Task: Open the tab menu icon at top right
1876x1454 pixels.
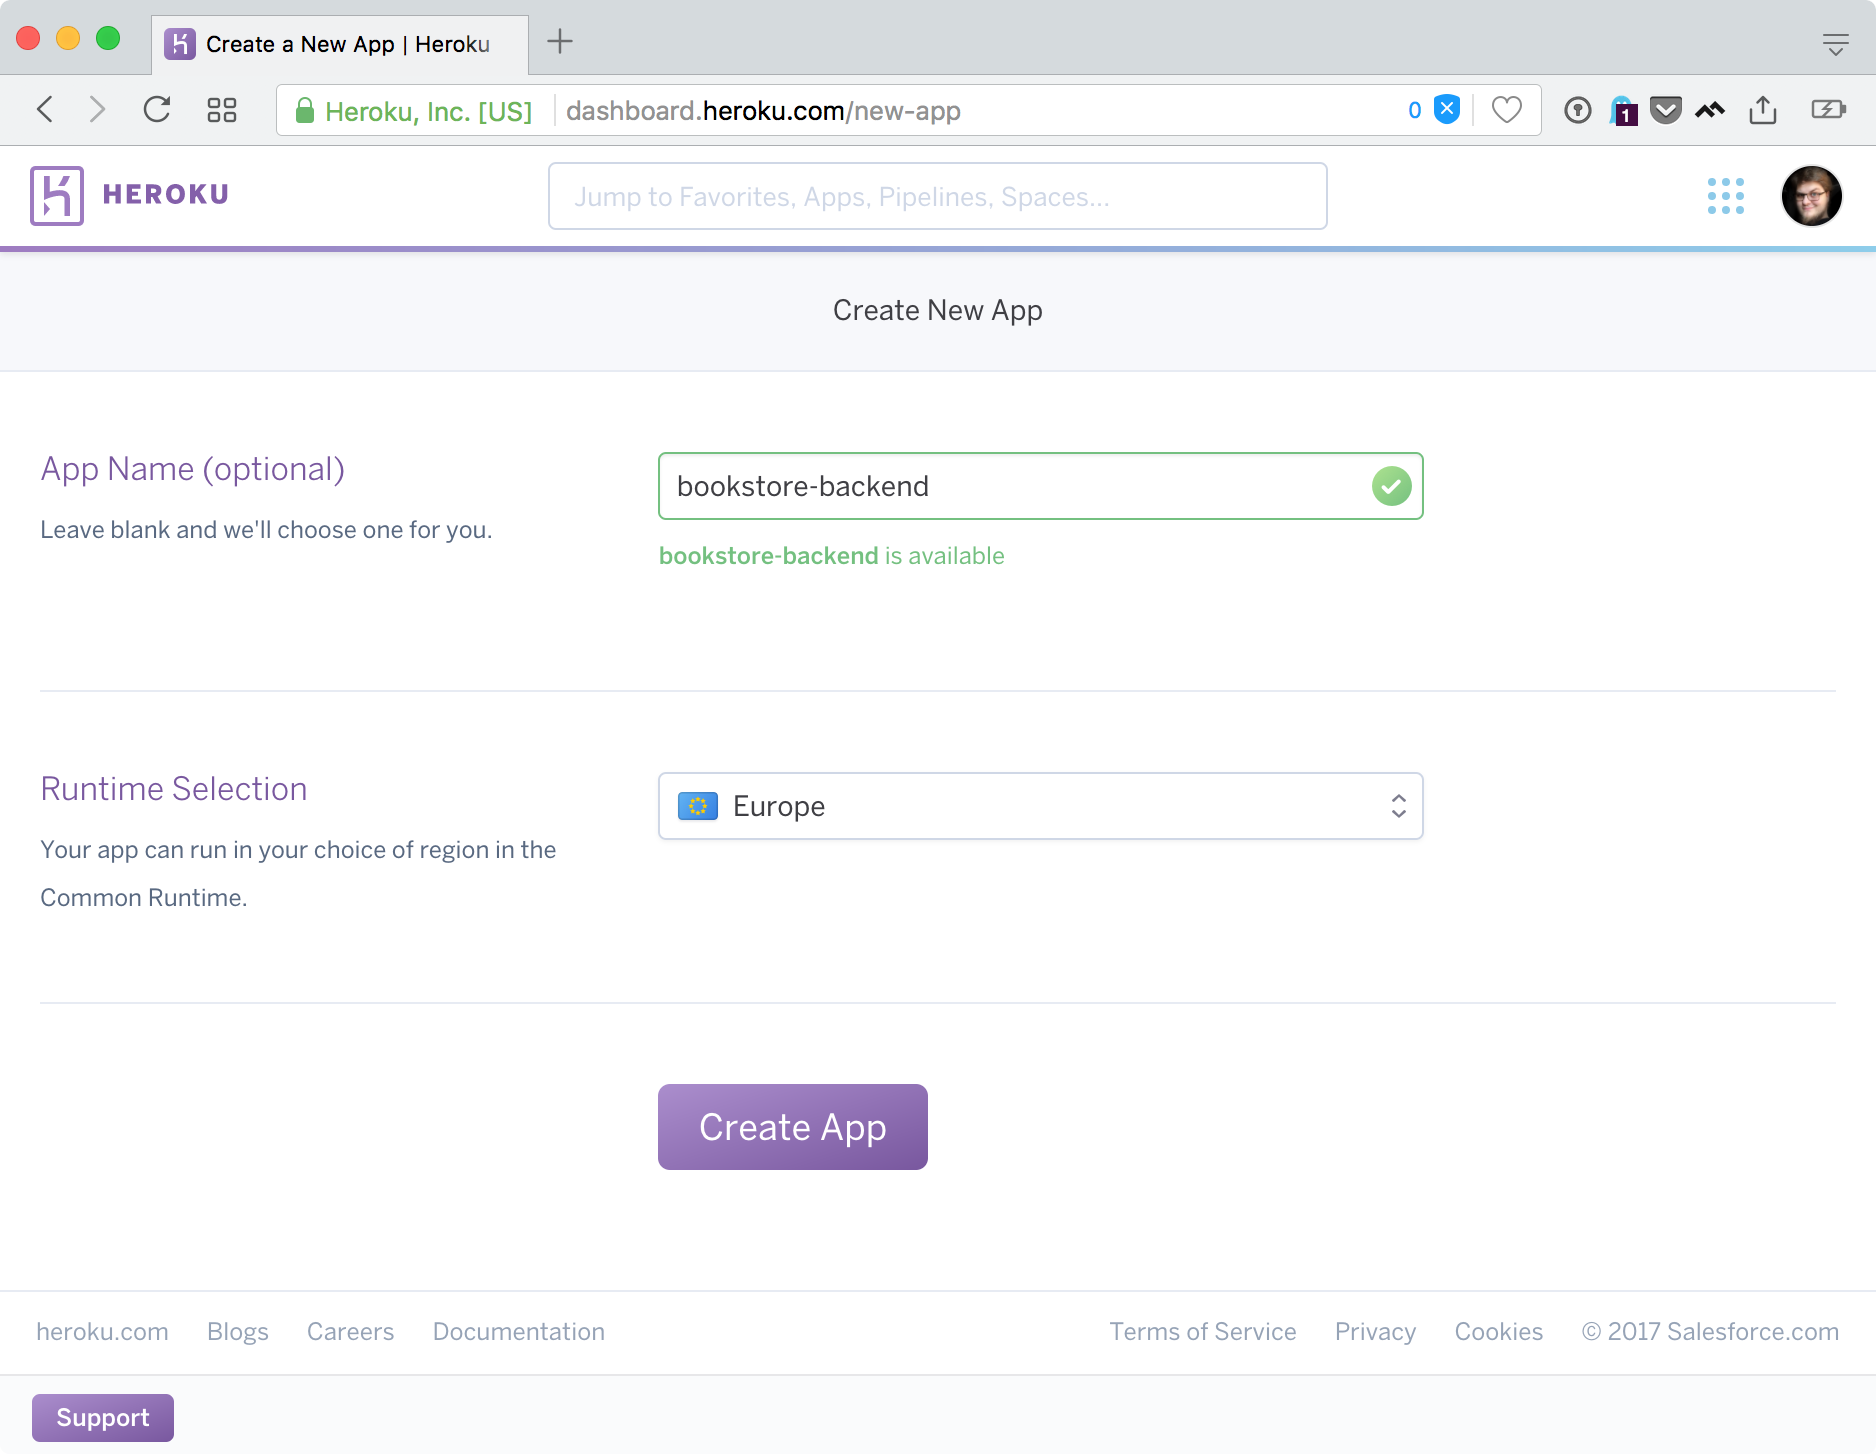Action: coord(1835,44)
